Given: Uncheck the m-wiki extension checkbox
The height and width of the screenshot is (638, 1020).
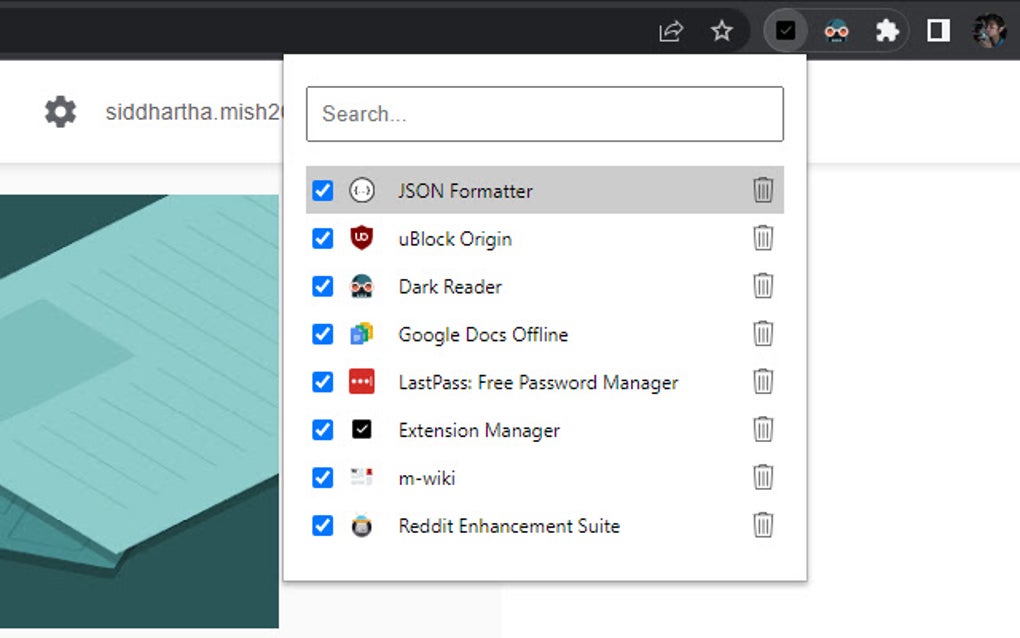Looking at the screenshot, I should tap(322, 478).
